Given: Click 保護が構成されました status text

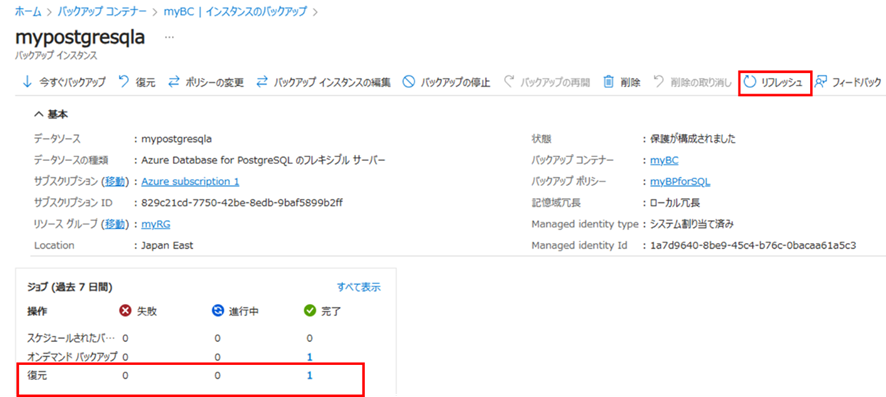Looking at the screenshot, I should [693, 138].
